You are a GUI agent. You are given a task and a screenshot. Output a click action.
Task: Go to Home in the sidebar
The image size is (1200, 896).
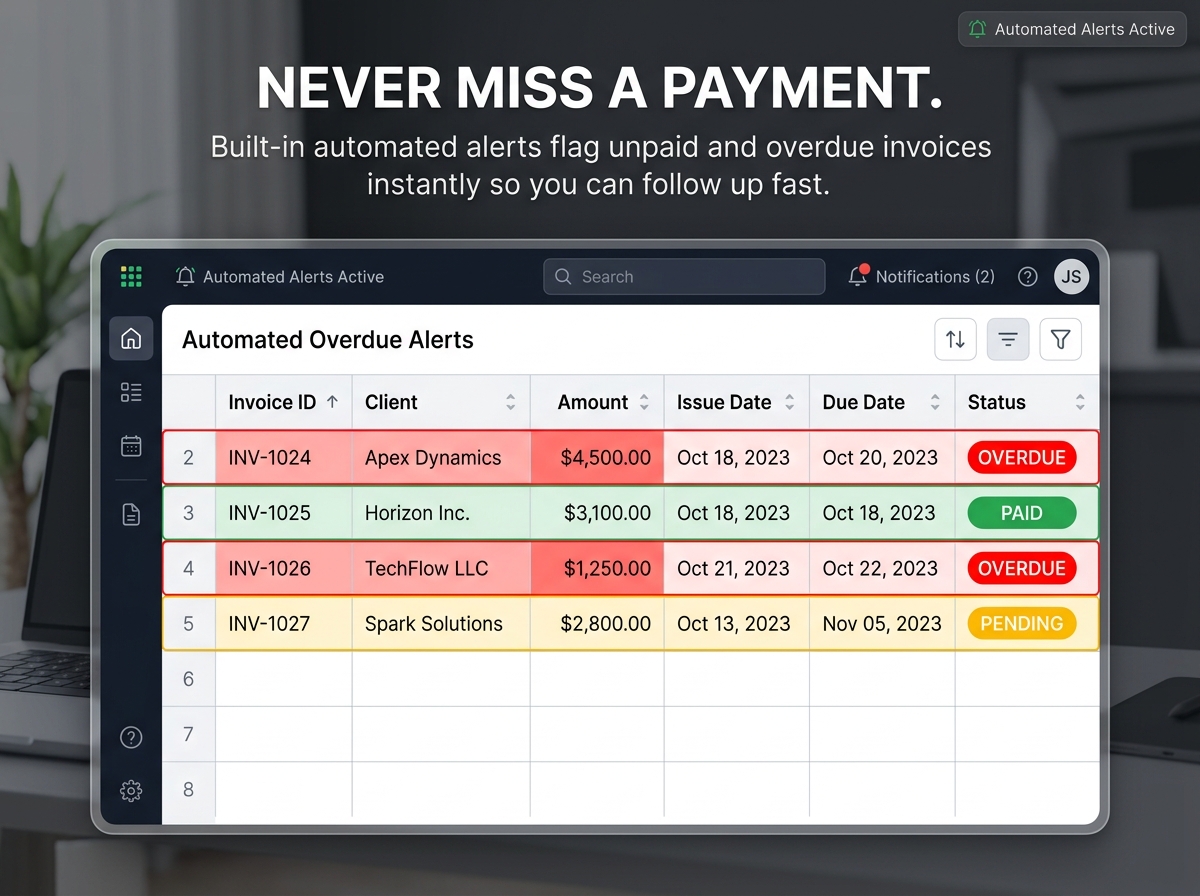pyautogui.click(x=131, y=339)
